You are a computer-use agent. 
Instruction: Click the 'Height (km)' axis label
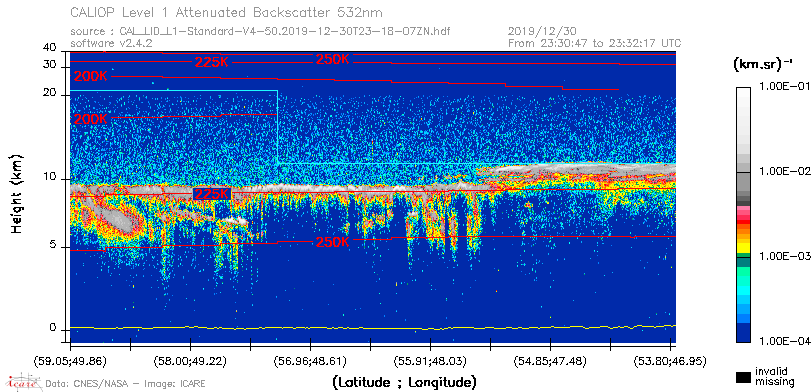tap(18, 193)
